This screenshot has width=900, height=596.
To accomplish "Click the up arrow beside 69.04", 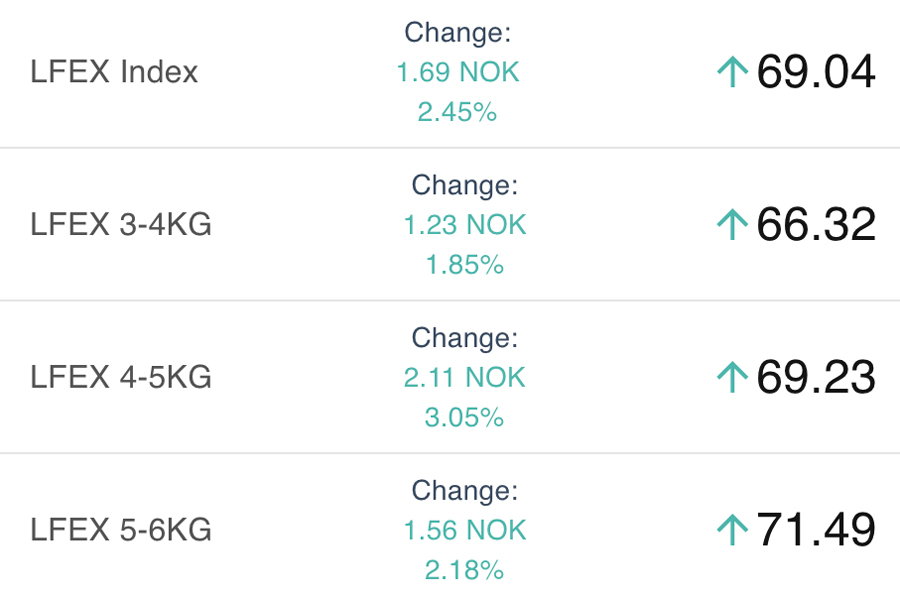I will (x=733, y=72).
